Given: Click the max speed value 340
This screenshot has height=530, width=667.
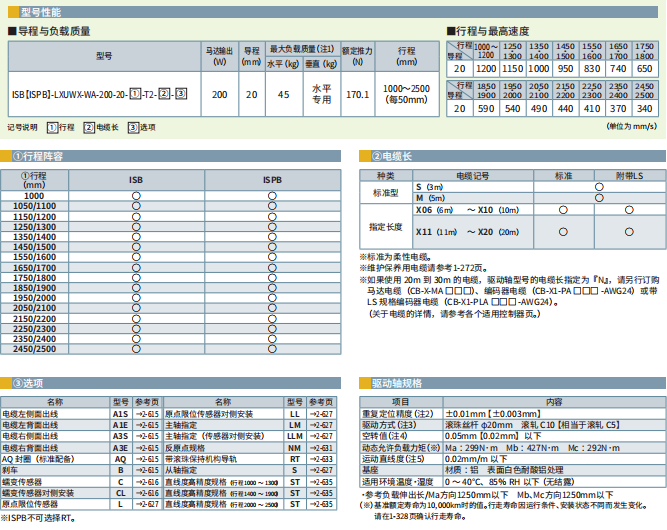Looking at the screenshot, I should (644, 109).
